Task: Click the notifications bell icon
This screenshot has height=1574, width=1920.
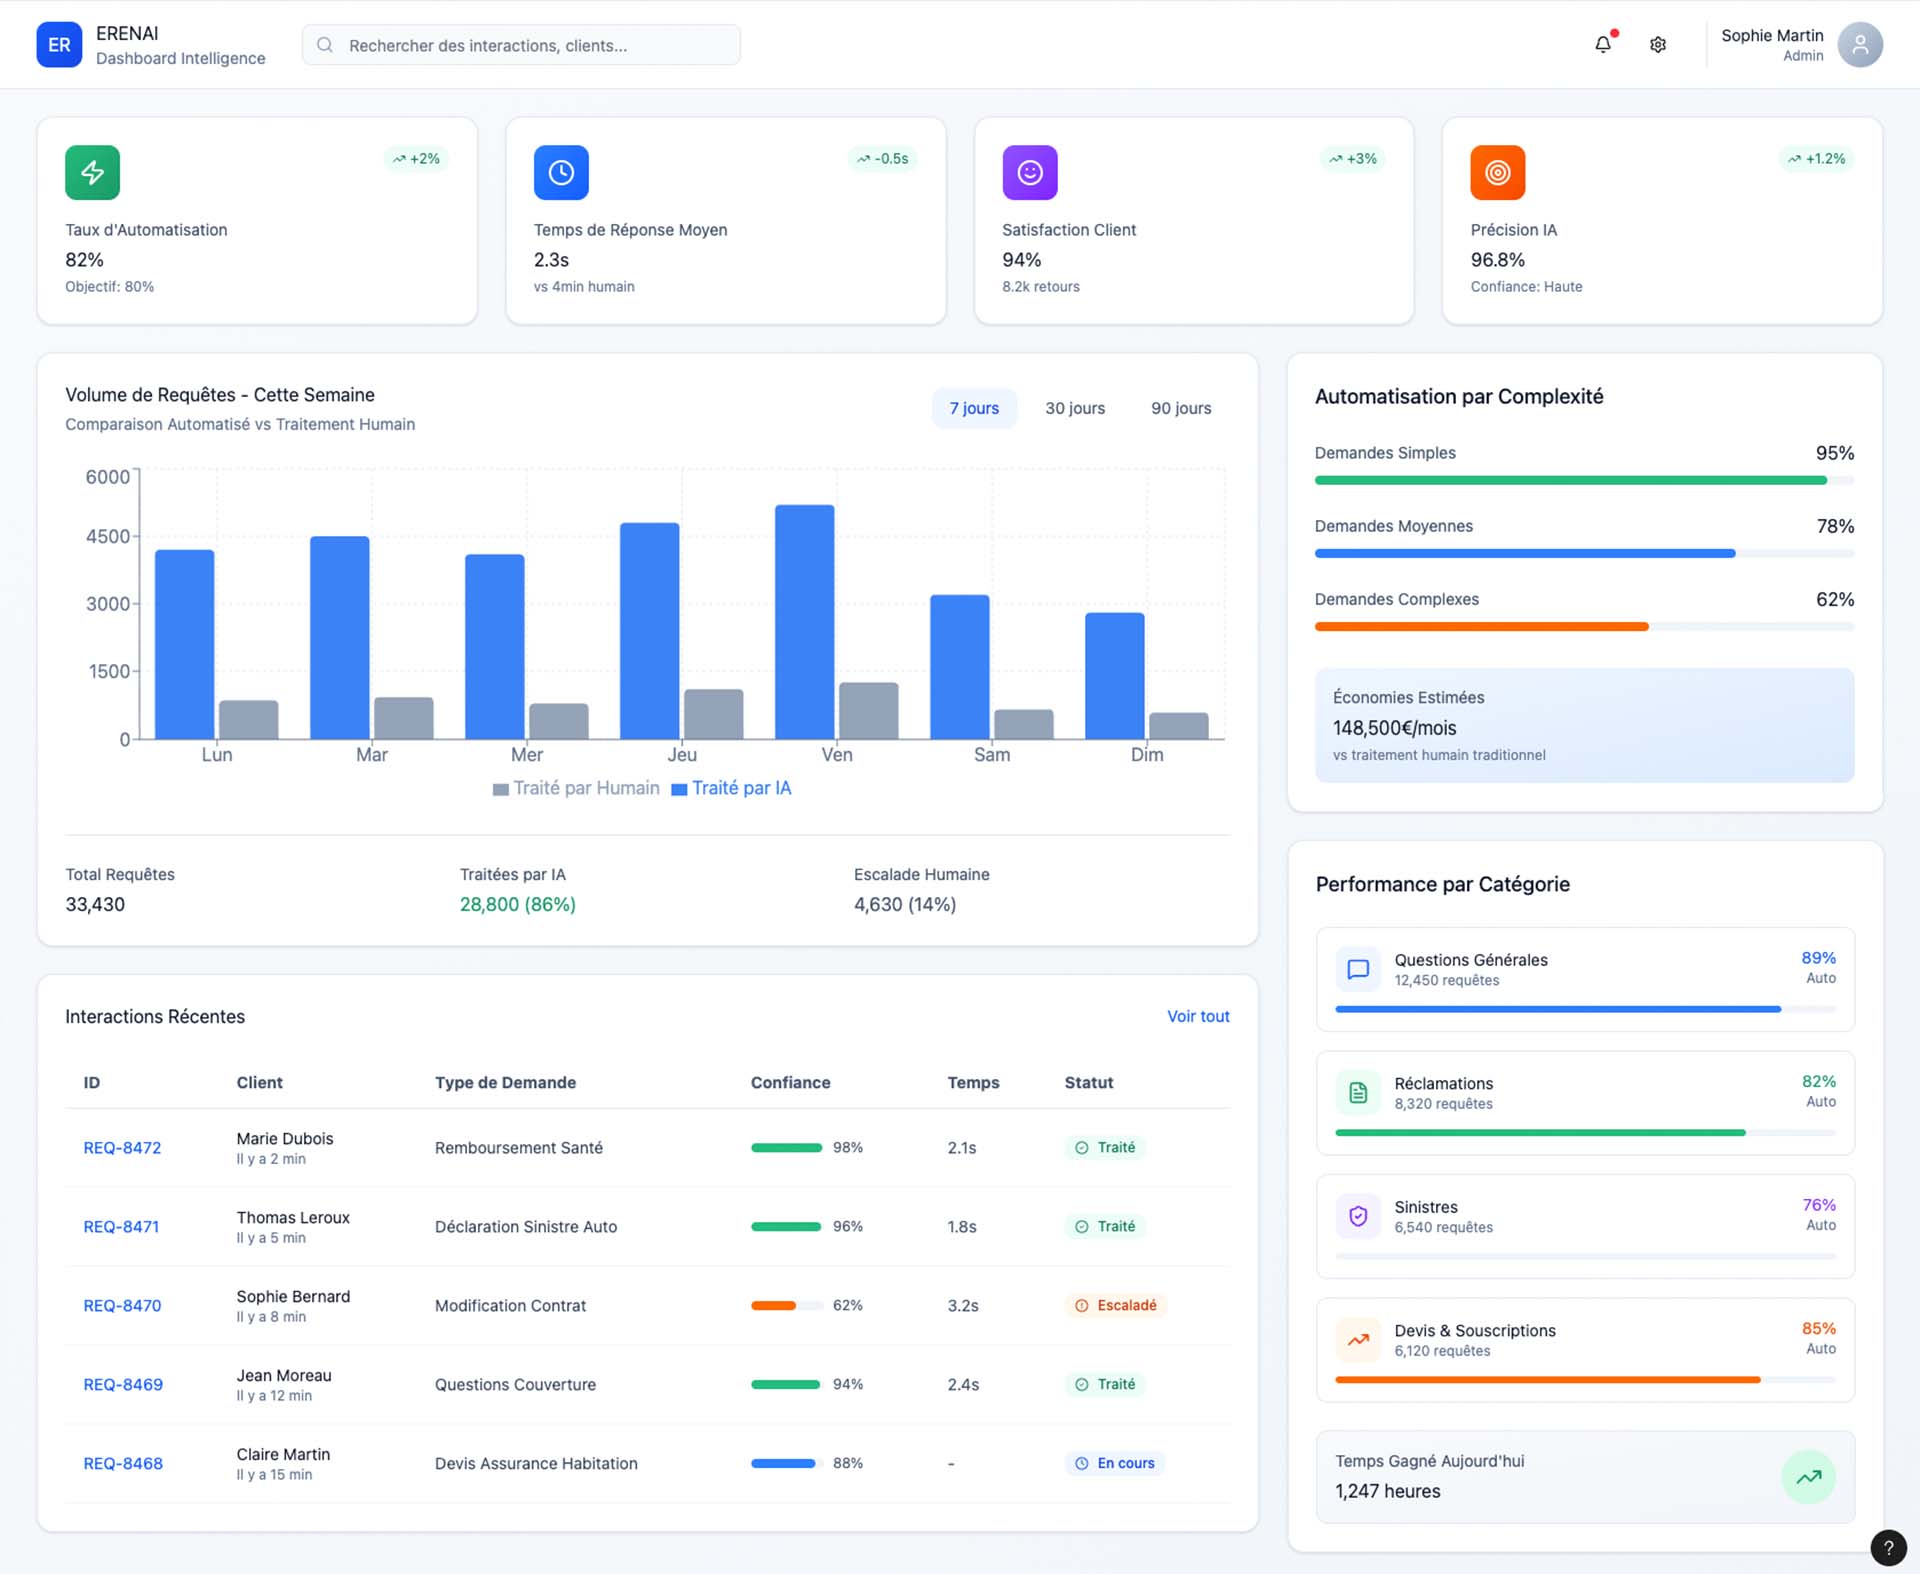Action: click(1603, 44)
